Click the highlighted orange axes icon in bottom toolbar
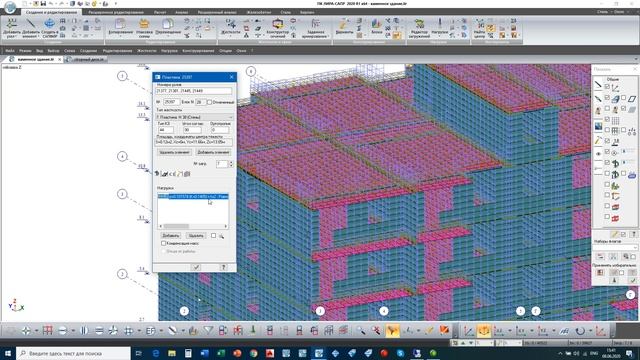Image resolution: width=640 pixels, height=360 pixels. coord(484,330)
